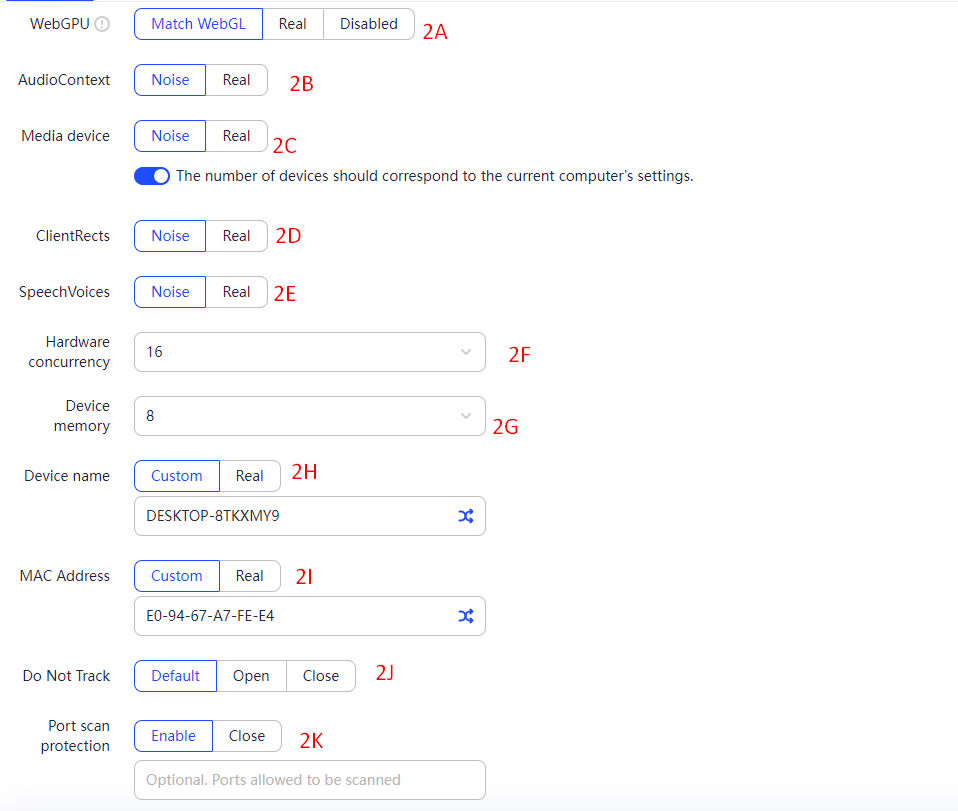Randomize the MAC Address with shuffle icon
The image size is (958, 811).
[465, 616]
